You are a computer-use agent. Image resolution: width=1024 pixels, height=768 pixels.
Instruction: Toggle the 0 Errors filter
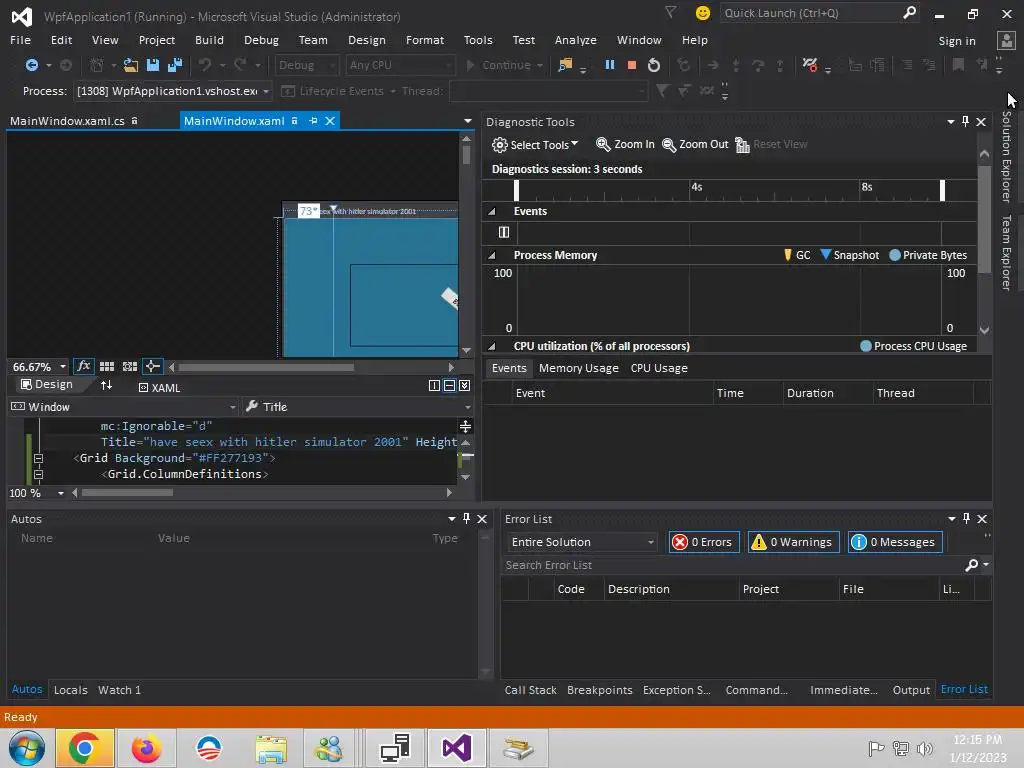click(x=704, y=542)
